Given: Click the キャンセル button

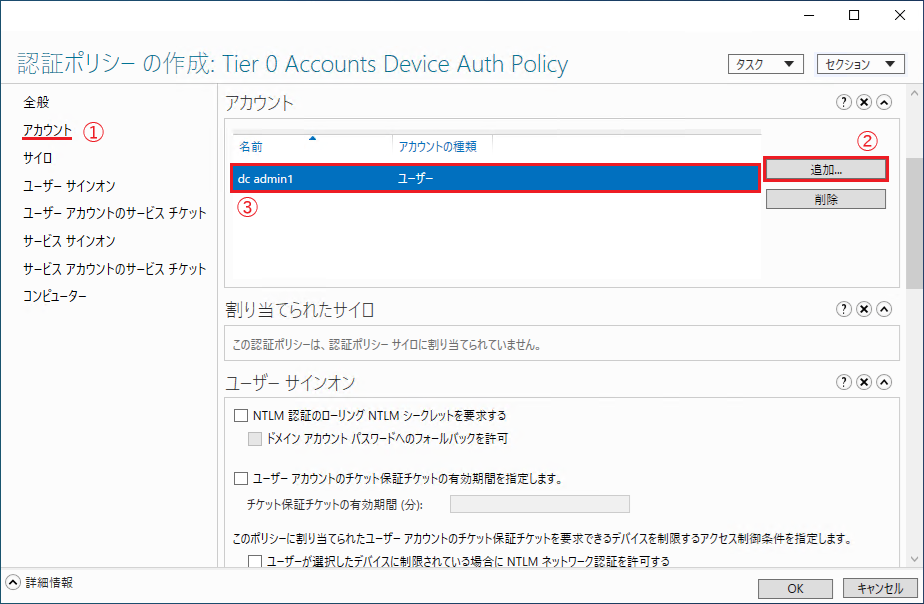Looking at the screenshot, I should pos(880,588).
